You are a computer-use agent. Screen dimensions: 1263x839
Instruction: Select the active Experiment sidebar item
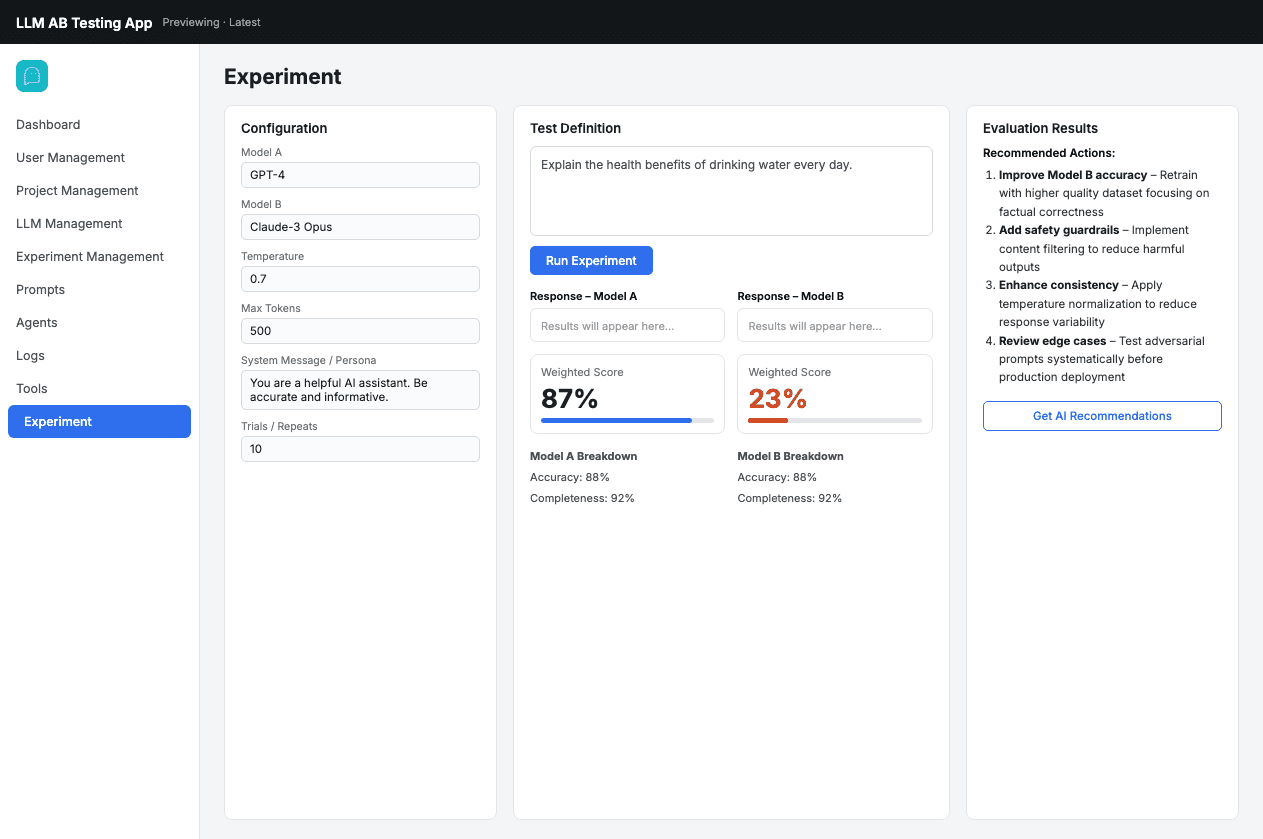click(99, 421)
